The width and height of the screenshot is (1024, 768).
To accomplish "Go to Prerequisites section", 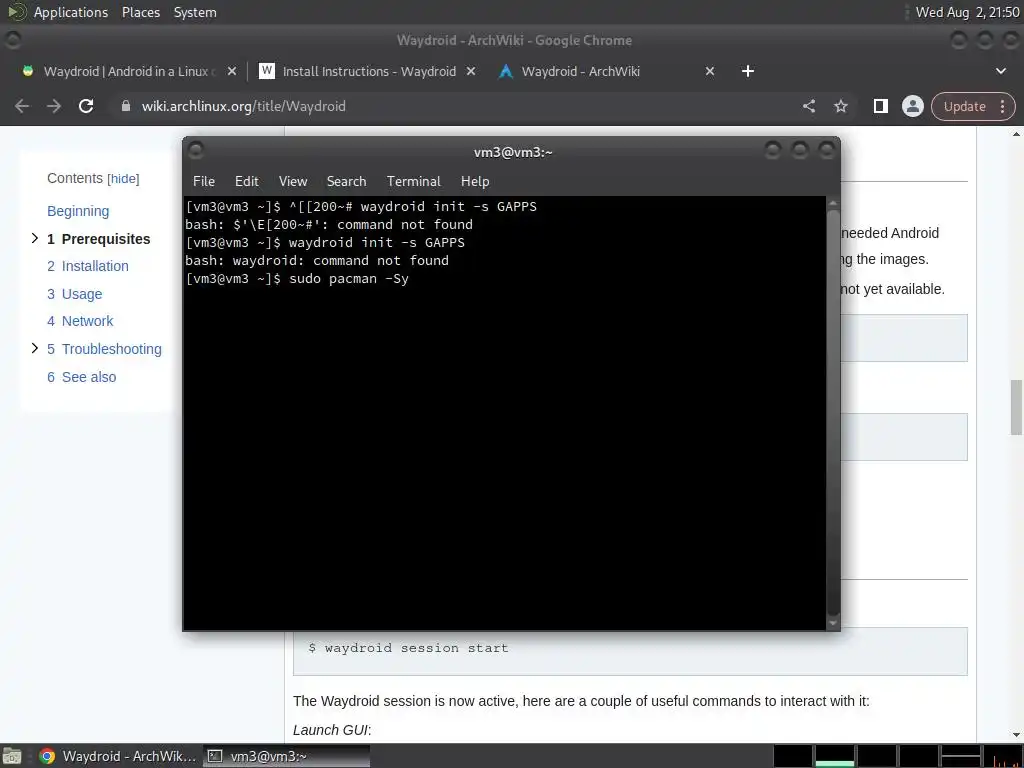I will pyautogui.click(x=99, y=239).
